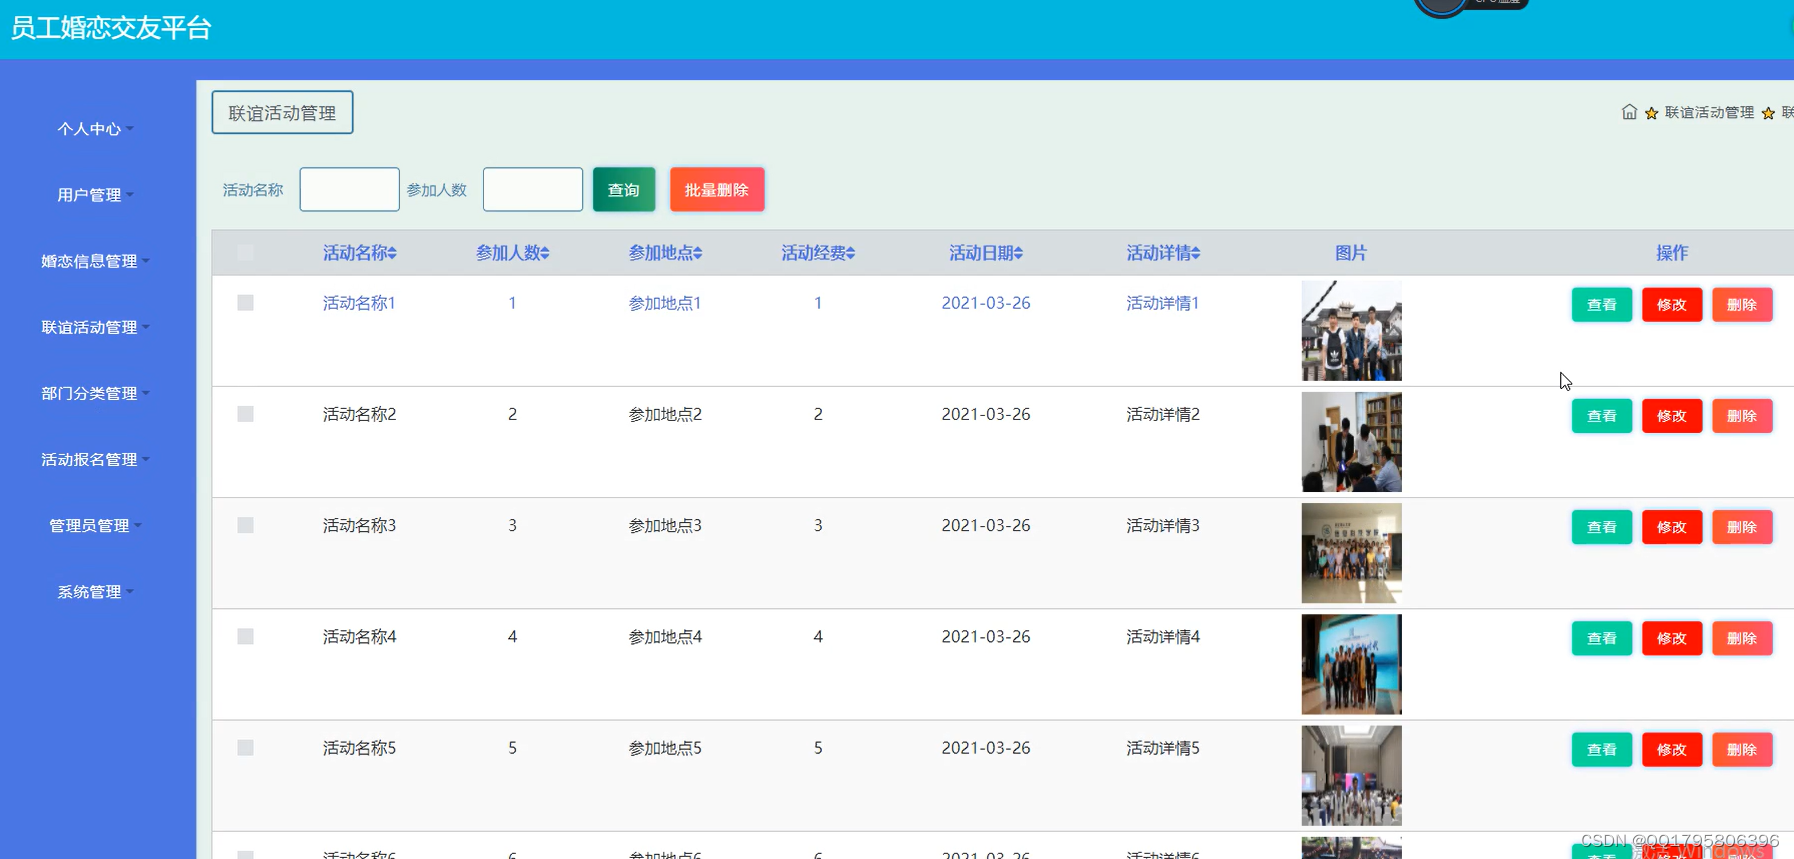Viewport: 1794px width, 859px height.
Task: Expand the 部门分类管理 sidebar menu
Action: [95, 393]
